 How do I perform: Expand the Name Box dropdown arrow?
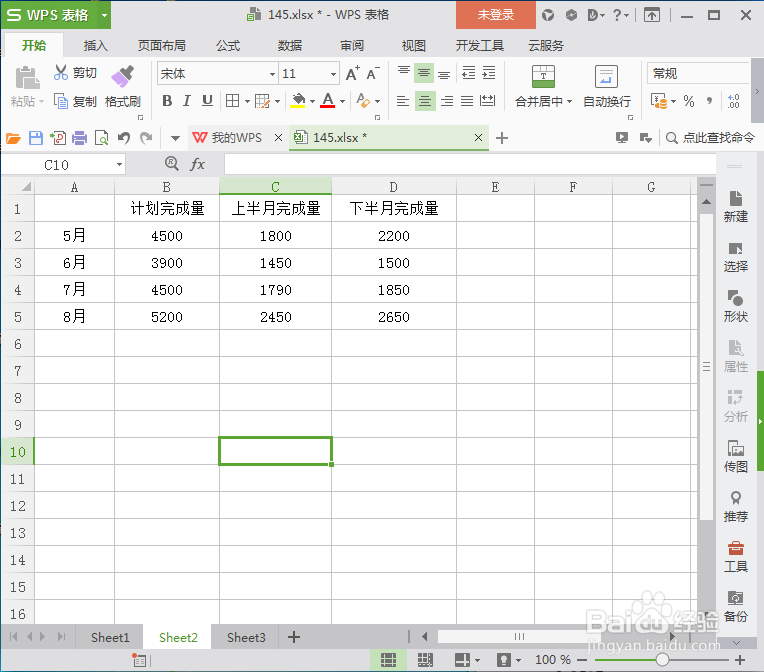point(119,165)
